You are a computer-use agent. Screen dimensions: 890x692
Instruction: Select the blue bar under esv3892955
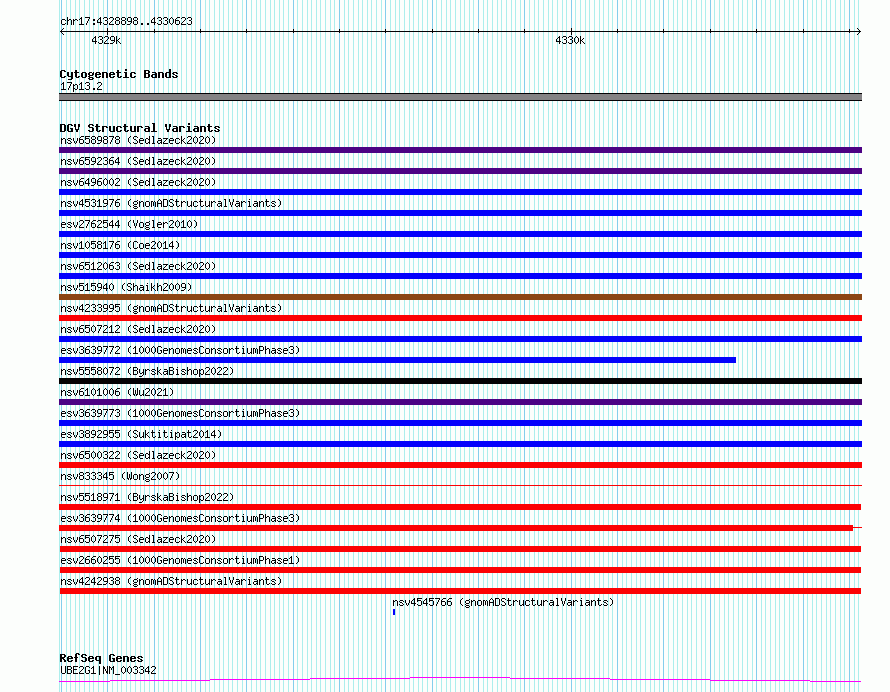460,444
